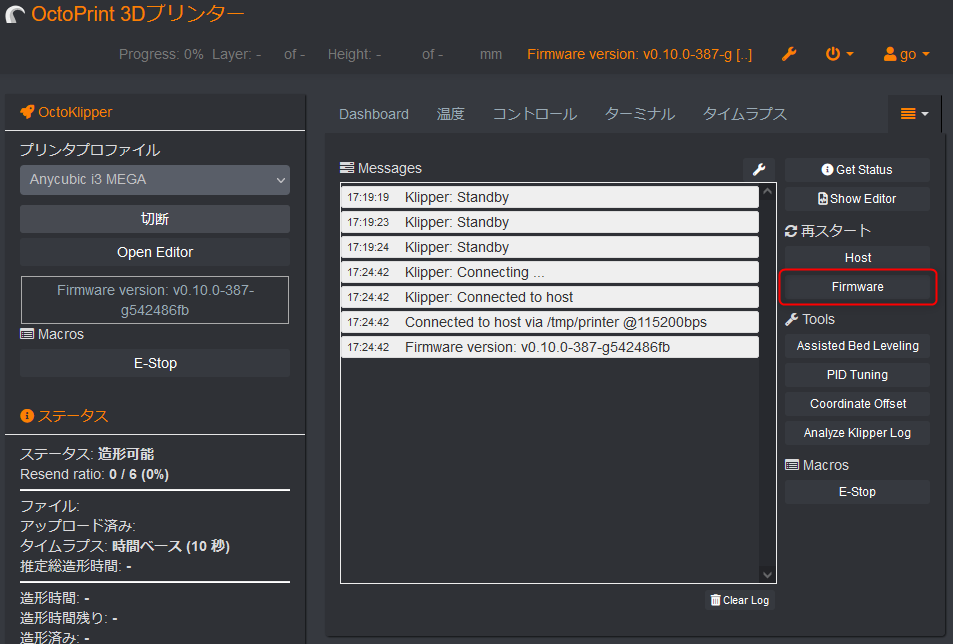953x644 pixels.
Task: Open the tab overflow list menu
Action: 914,114
